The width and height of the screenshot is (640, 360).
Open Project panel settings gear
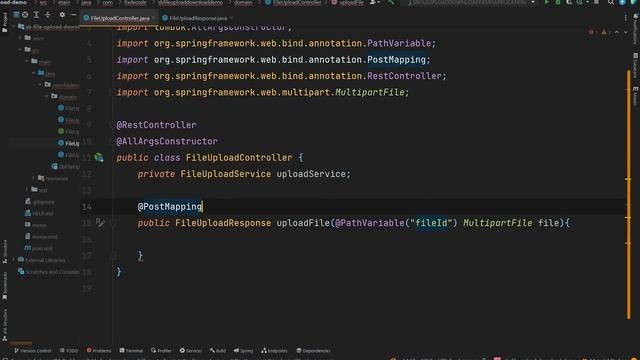click(x=62, y=15)
